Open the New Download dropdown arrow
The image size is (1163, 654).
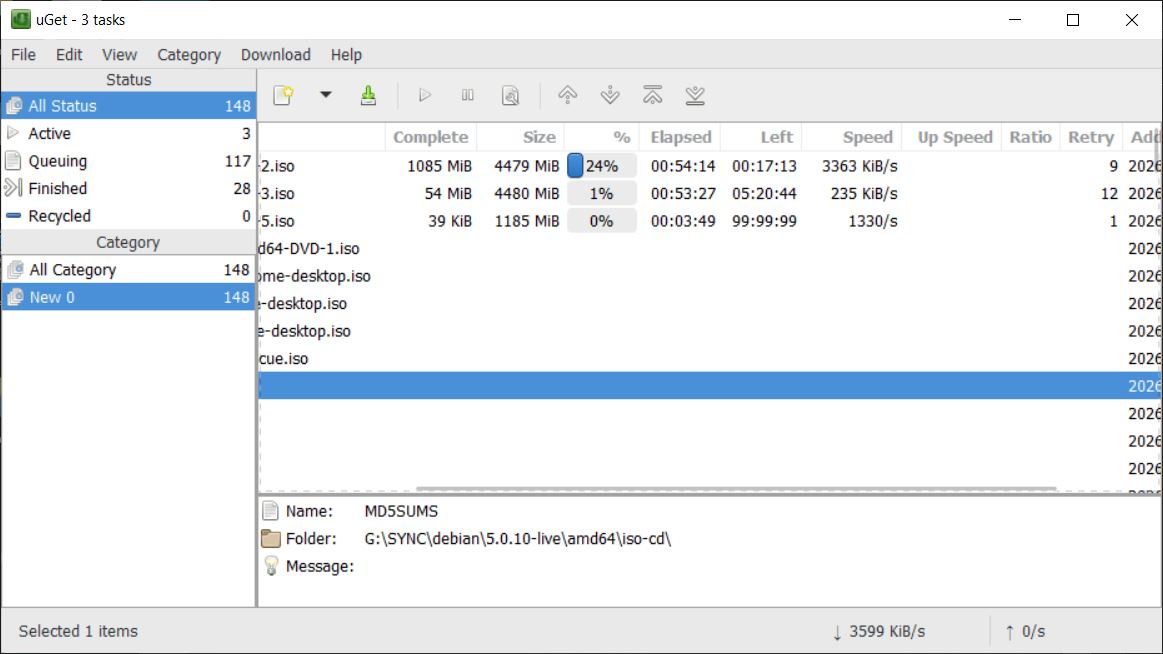(326, 95)
